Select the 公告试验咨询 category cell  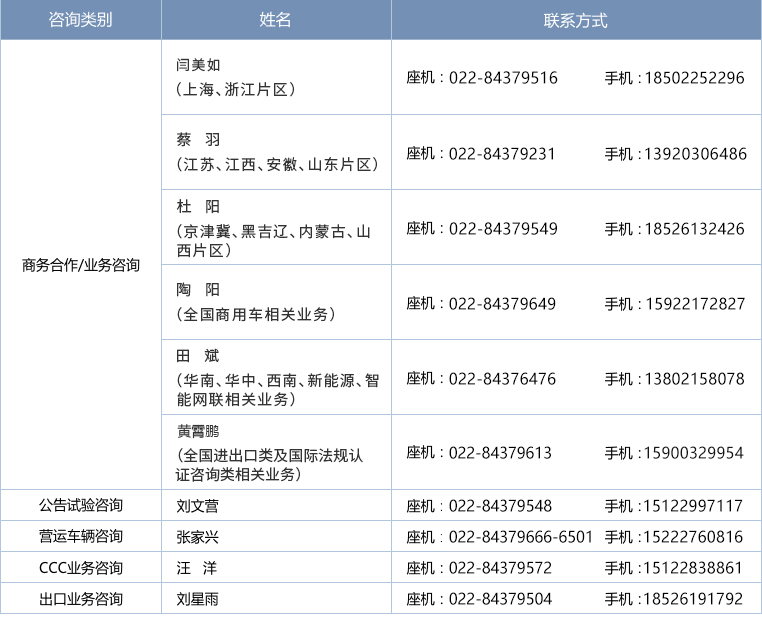click(x=81, y=505)
